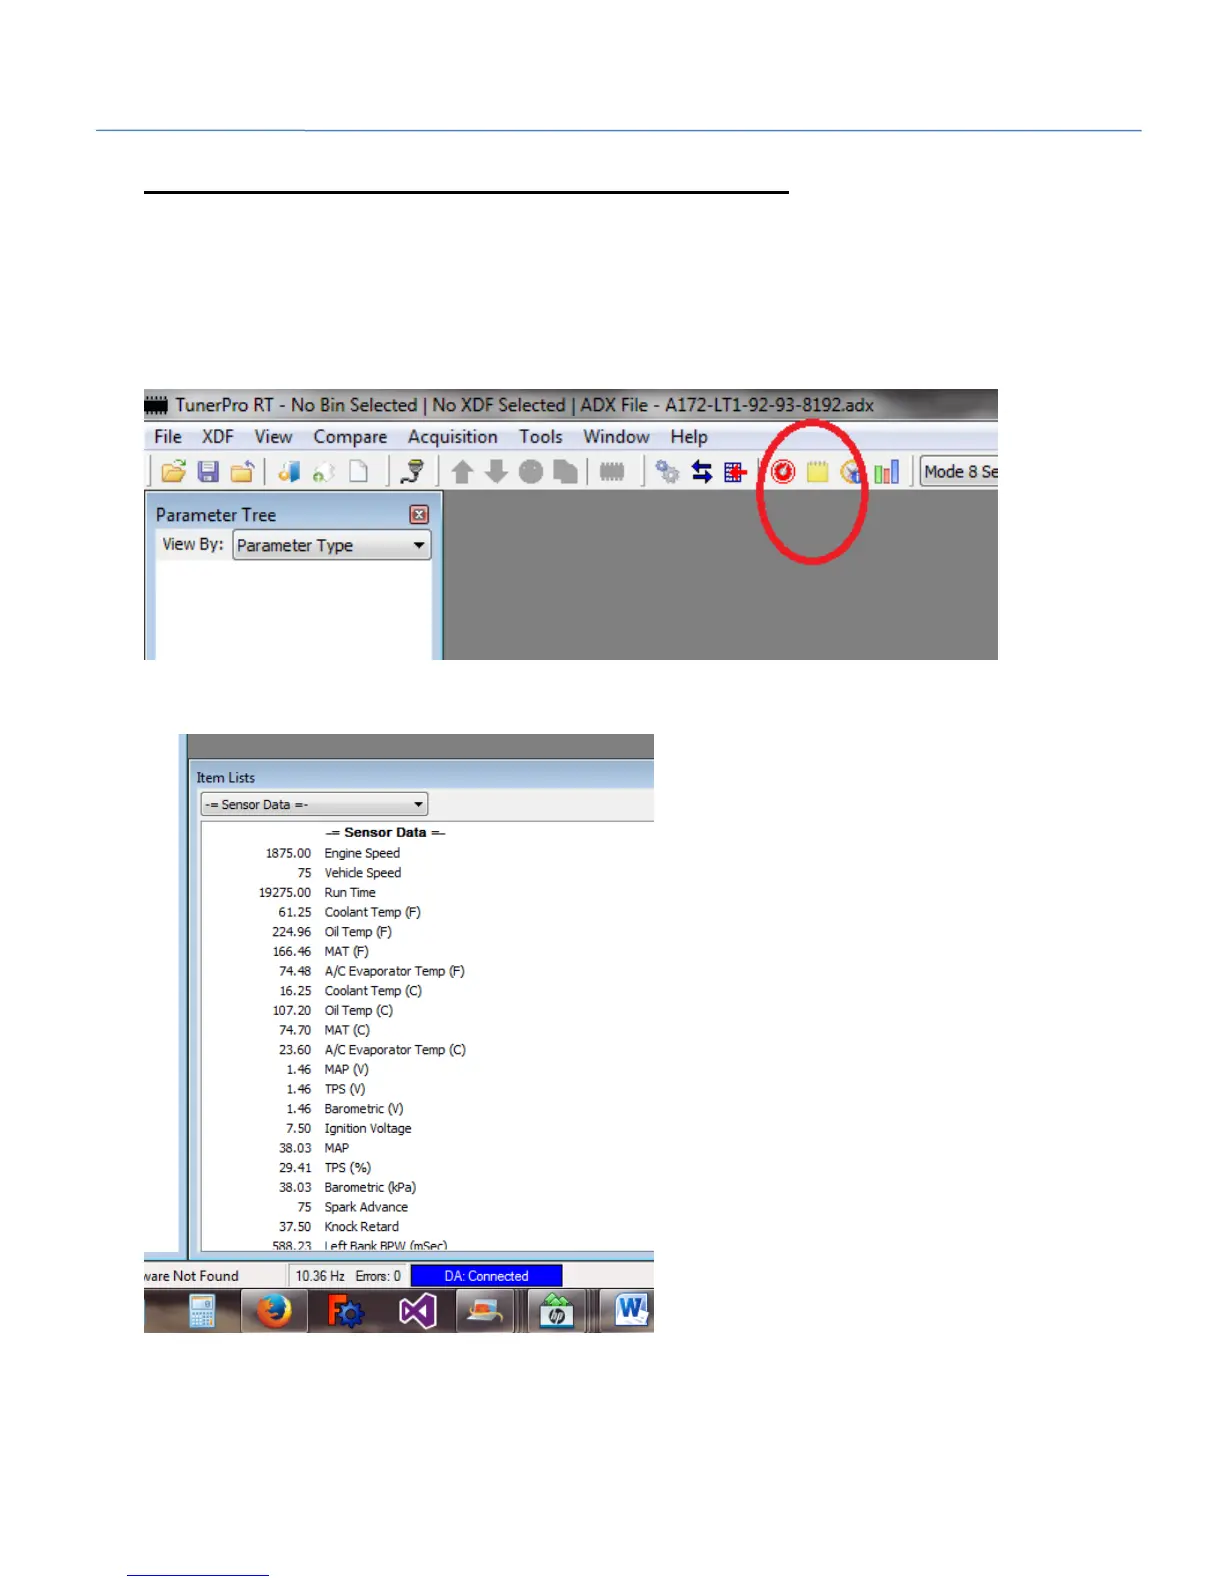Open the colored bar chart histogram icon

pos(887,472)
